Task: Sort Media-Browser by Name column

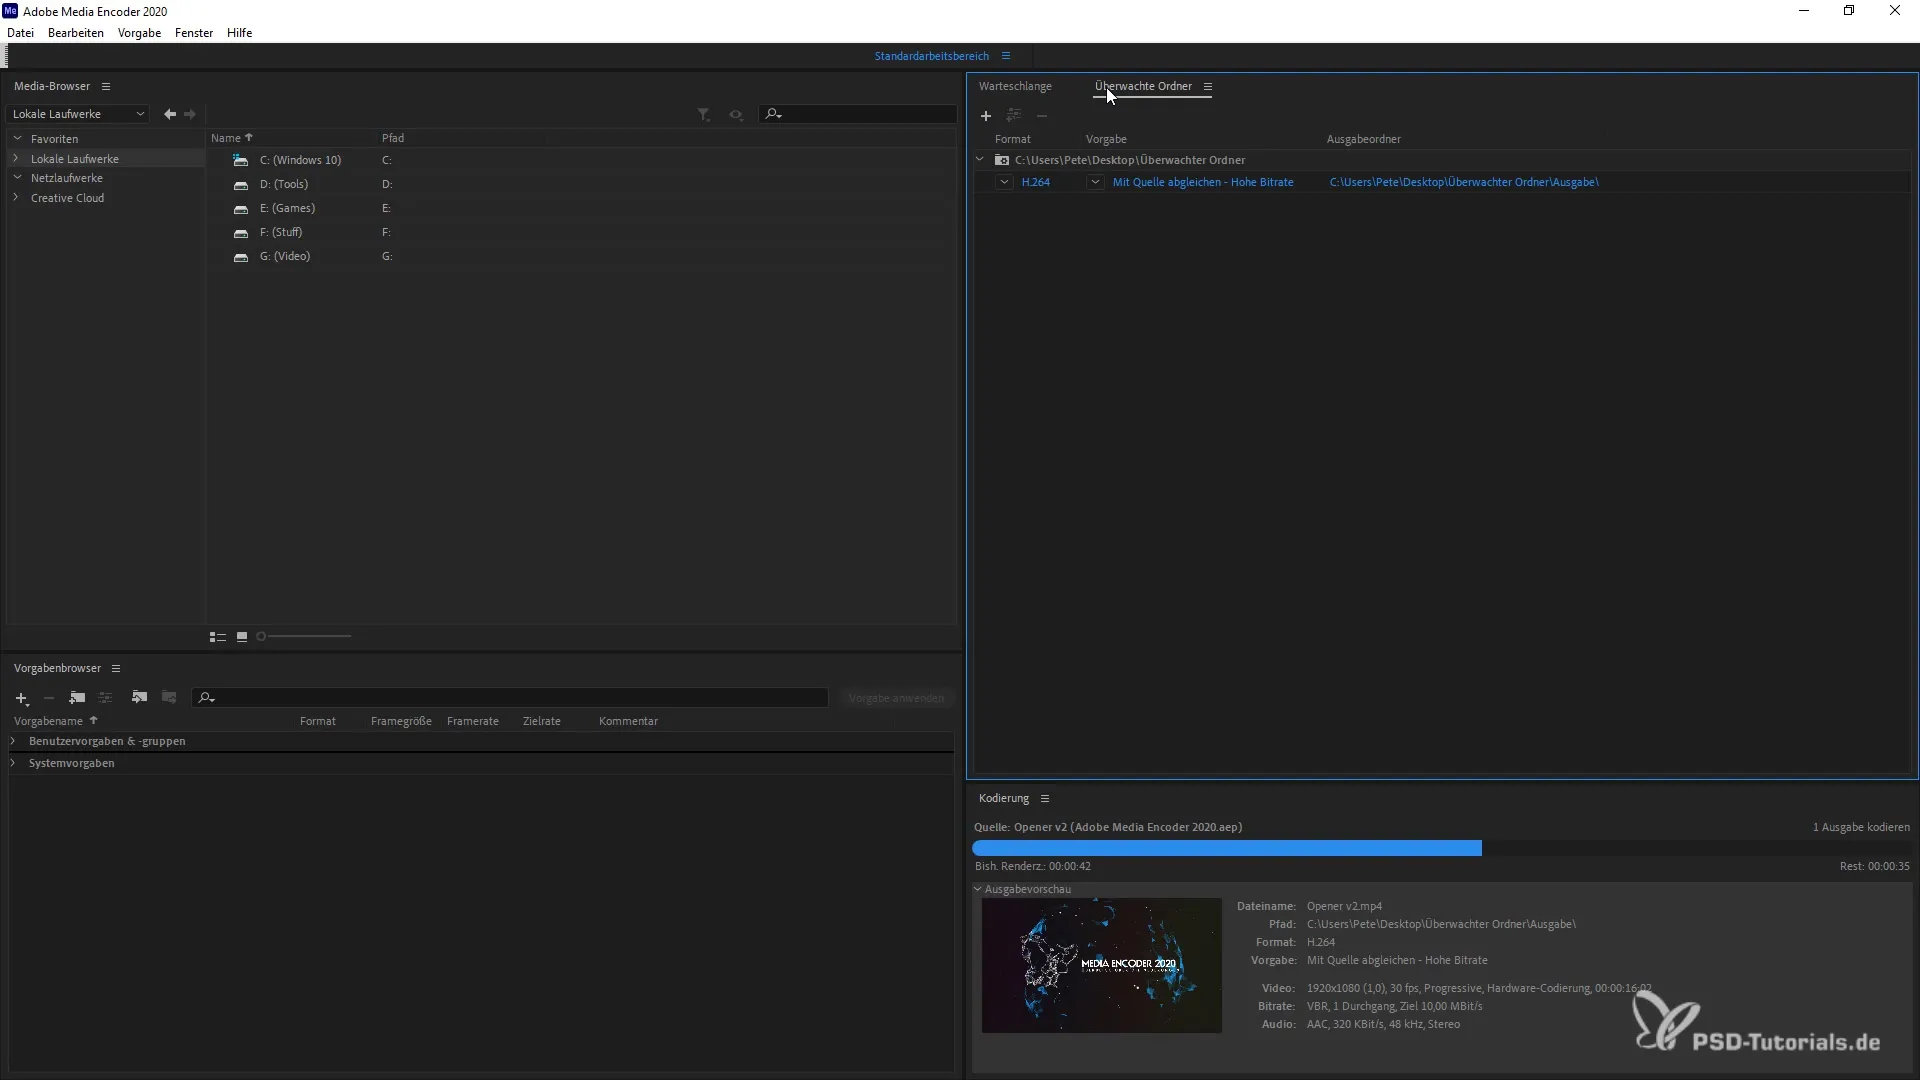Action: coord(231,138)
